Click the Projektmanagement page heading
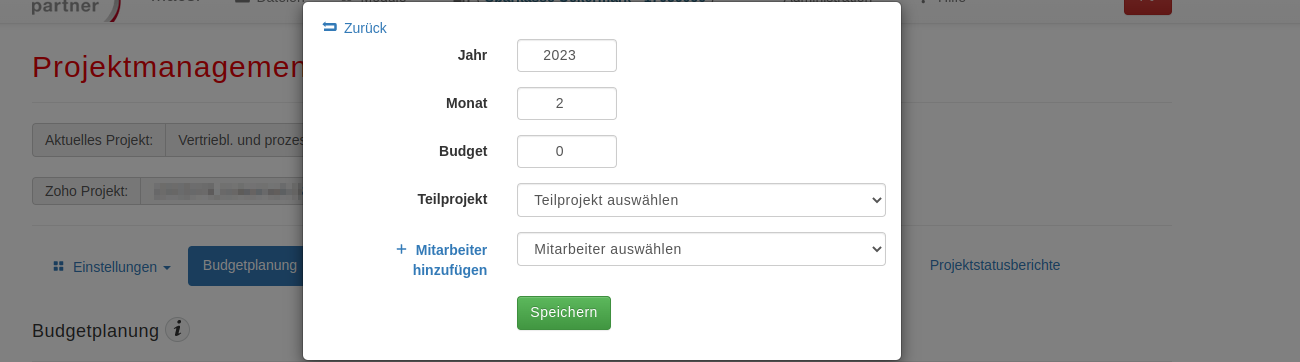 167,67
